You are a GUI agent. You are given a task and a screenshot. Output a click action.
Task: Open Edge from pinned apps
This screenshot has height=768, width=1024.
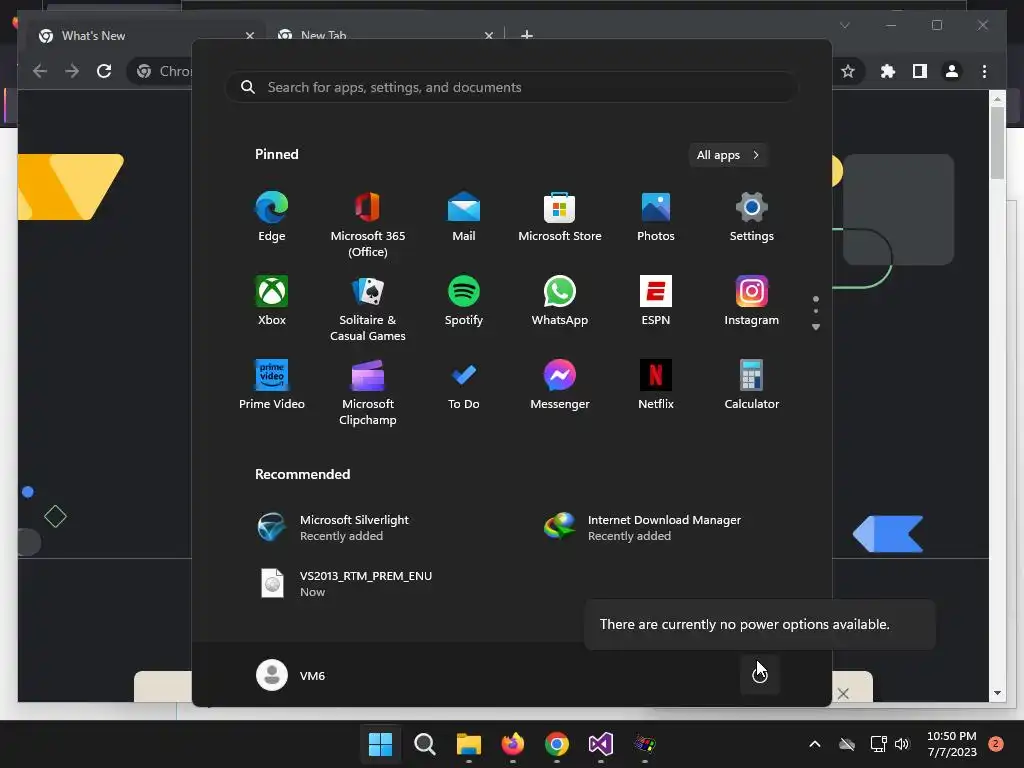(x=272, y=217)
